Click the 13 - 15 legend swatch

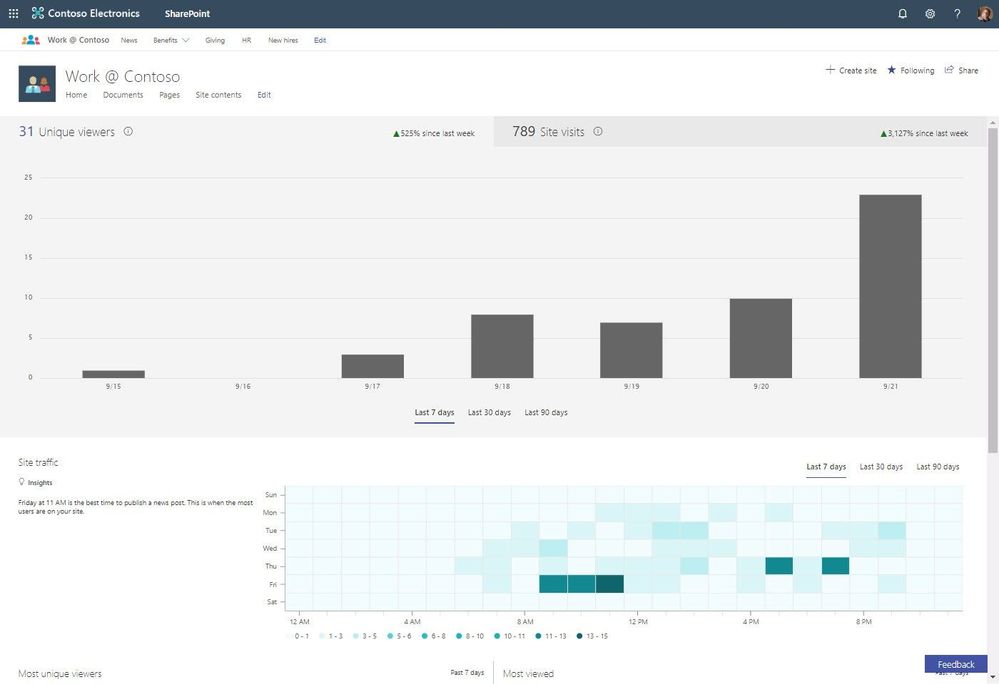(x=579, y=636)
